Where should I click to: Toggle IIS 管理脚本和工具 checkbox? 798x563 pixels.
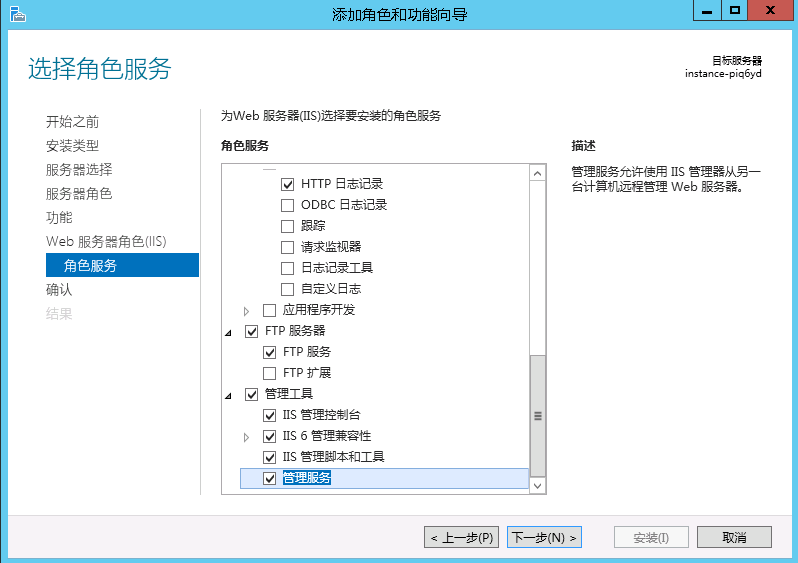(270, 457)
